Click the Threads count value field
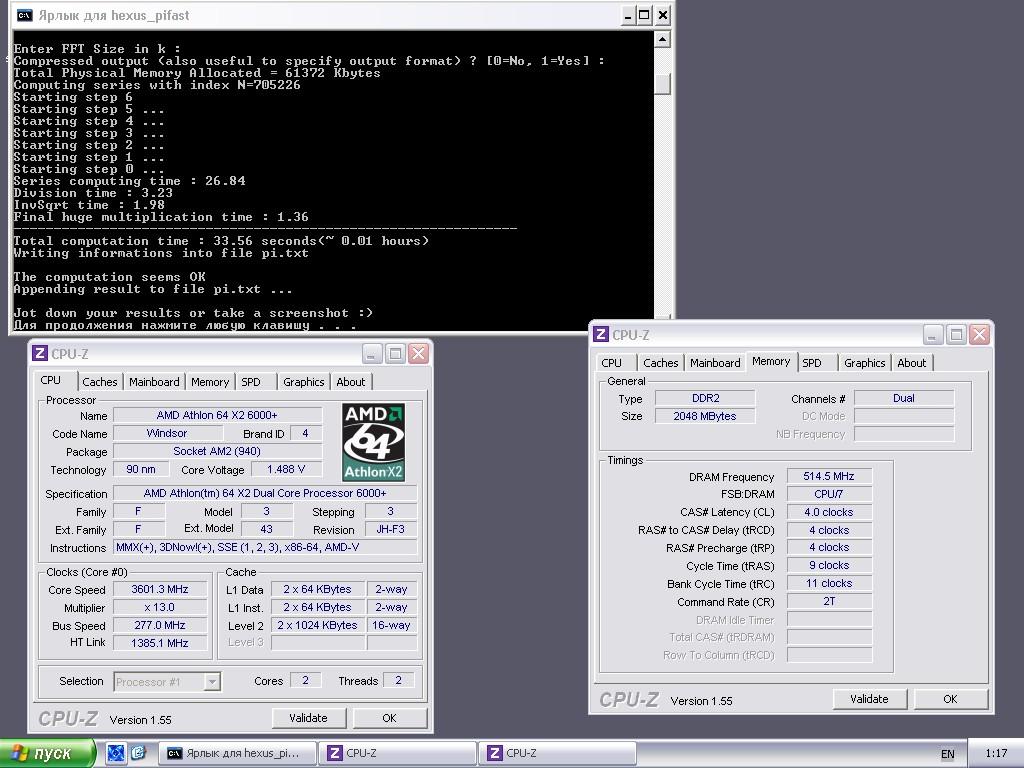The width and height of the screenshot is (1024, 768). tap(398, 680)
